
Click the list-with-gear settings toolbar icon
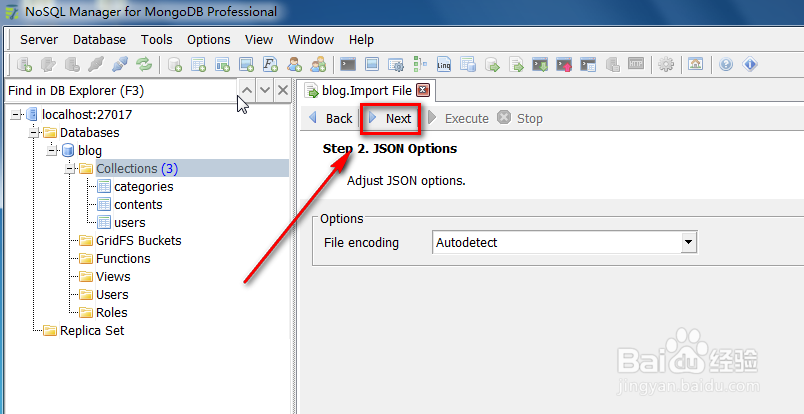click(396, 64)
